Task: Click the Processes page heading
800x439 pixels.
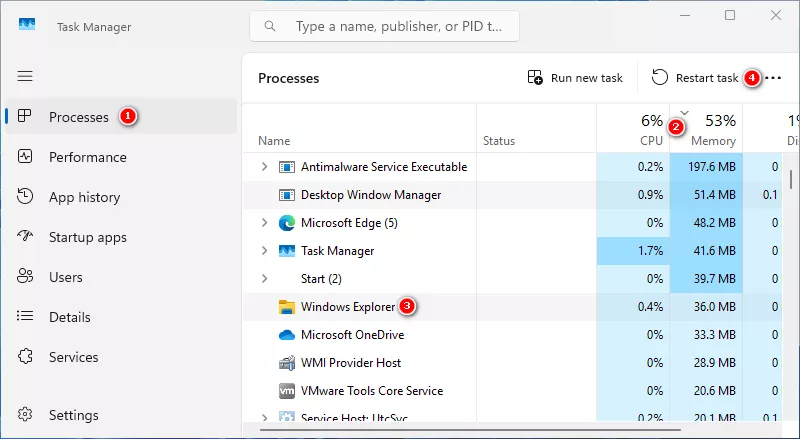Action: [x=288, y=78]
